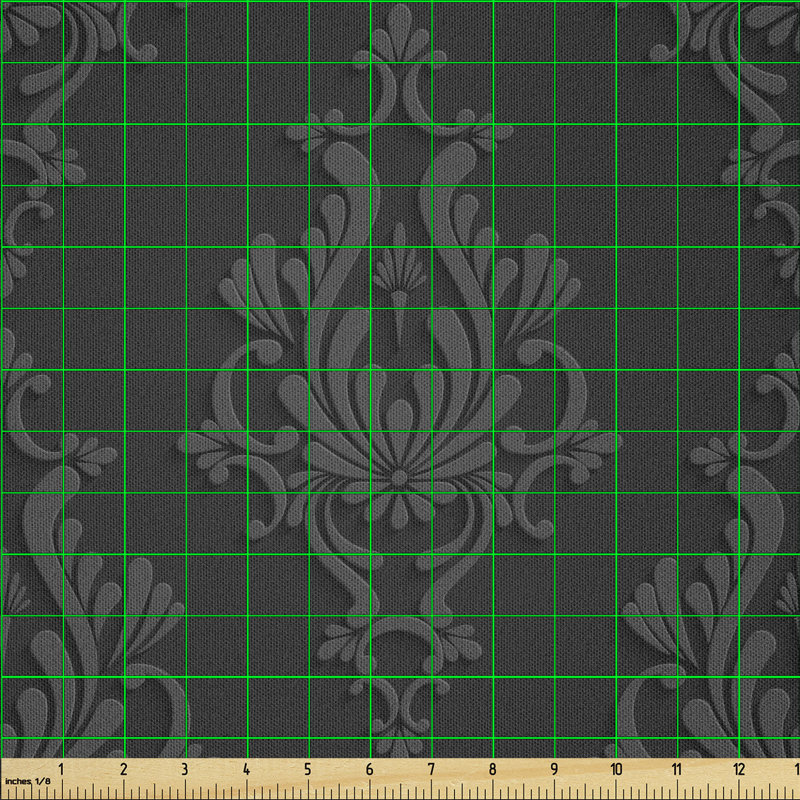800x800 pixels.
Task: Click the number 8 on the ruler
Action: pos(492,769)
